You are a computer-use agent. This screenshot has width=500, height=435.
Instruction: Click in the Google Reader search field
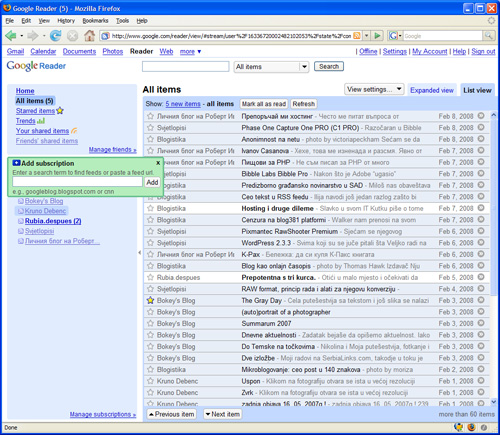click(x=185, y=66)
